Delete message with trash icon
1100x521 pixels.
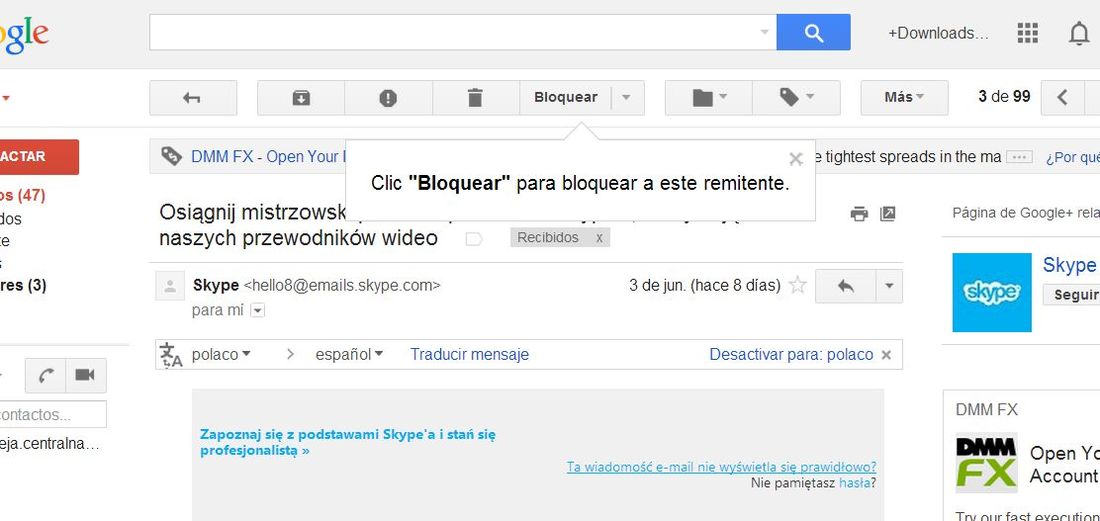(x=476, y=97)
